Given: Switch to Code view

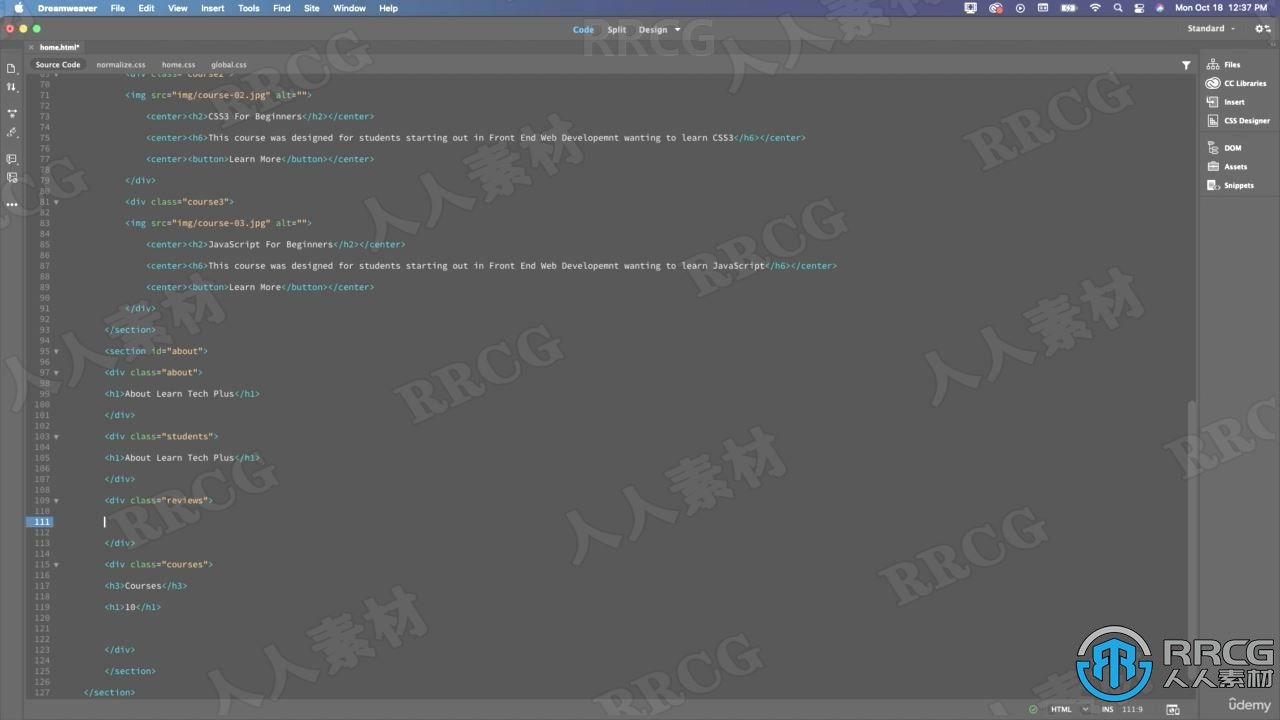Looking at the screenshot, I should (x=583, y=29).
